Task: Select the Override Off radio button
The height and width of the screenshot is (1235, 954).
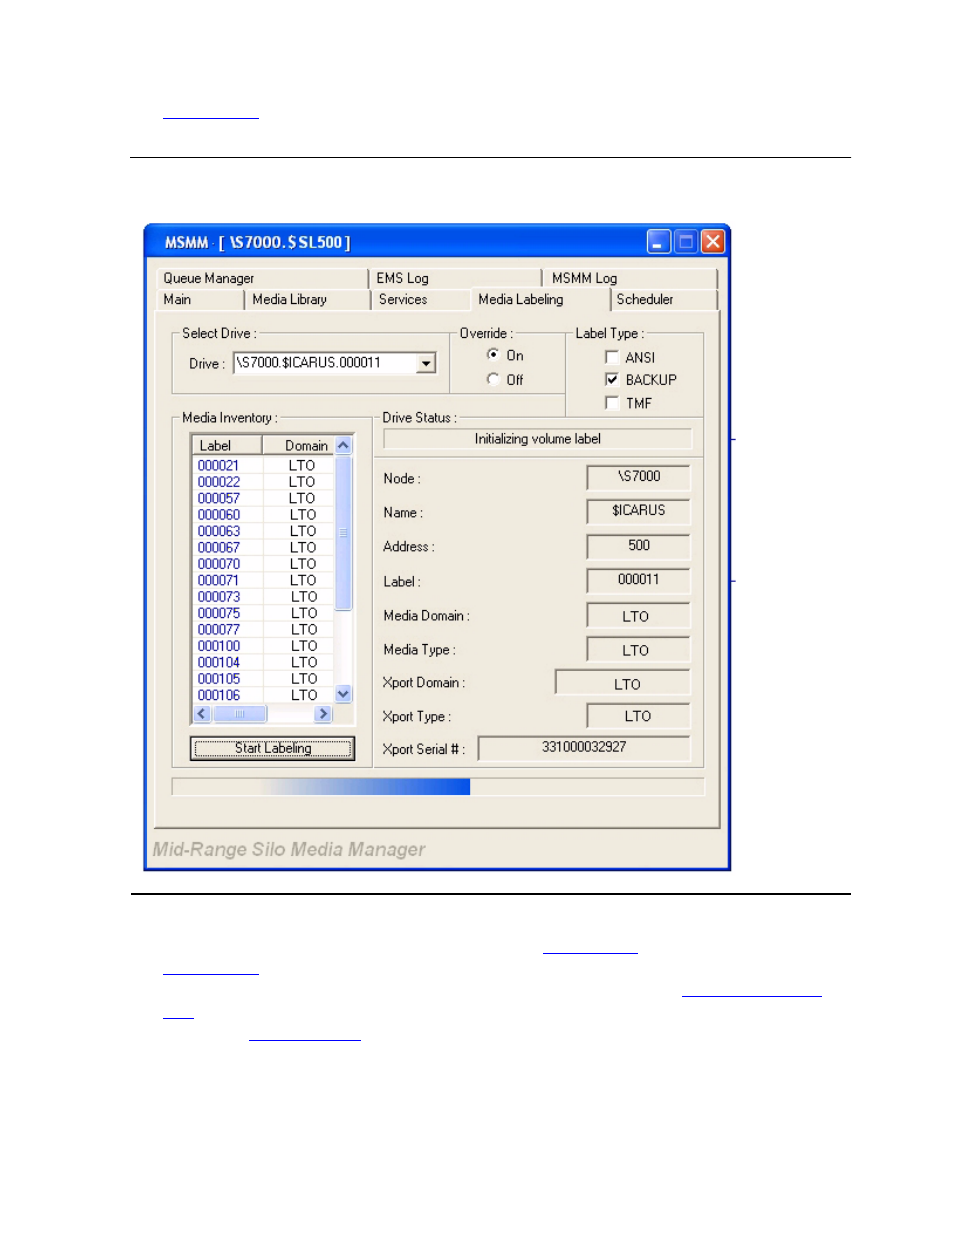Action: pyautogui.click(x=493, y=379)
